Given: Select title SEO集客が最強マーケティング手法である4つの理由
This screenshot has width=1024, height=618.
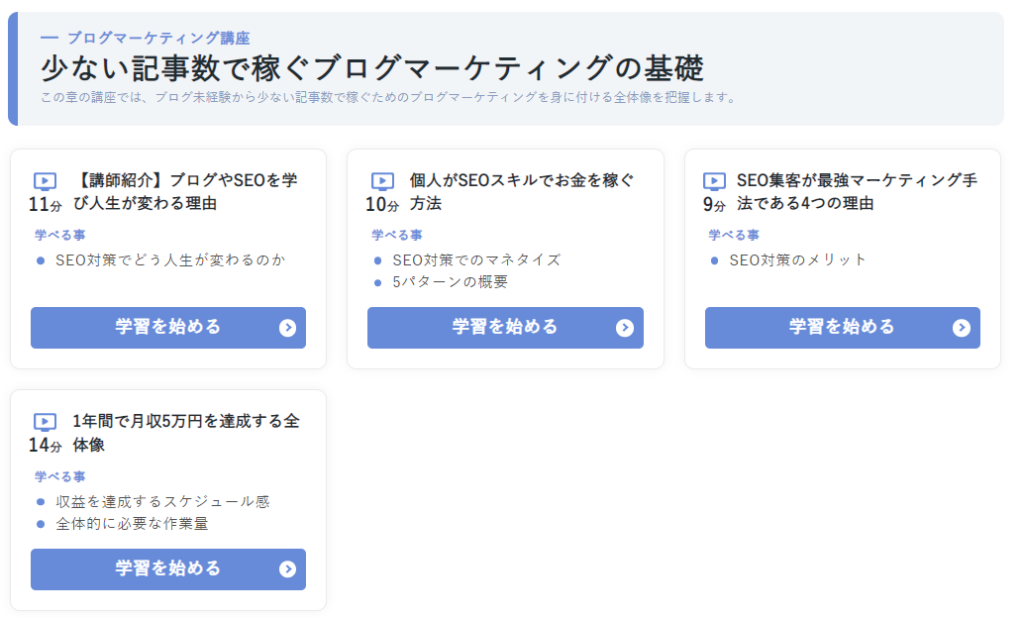Looking at the screenshot, I should tap(857, 192).
